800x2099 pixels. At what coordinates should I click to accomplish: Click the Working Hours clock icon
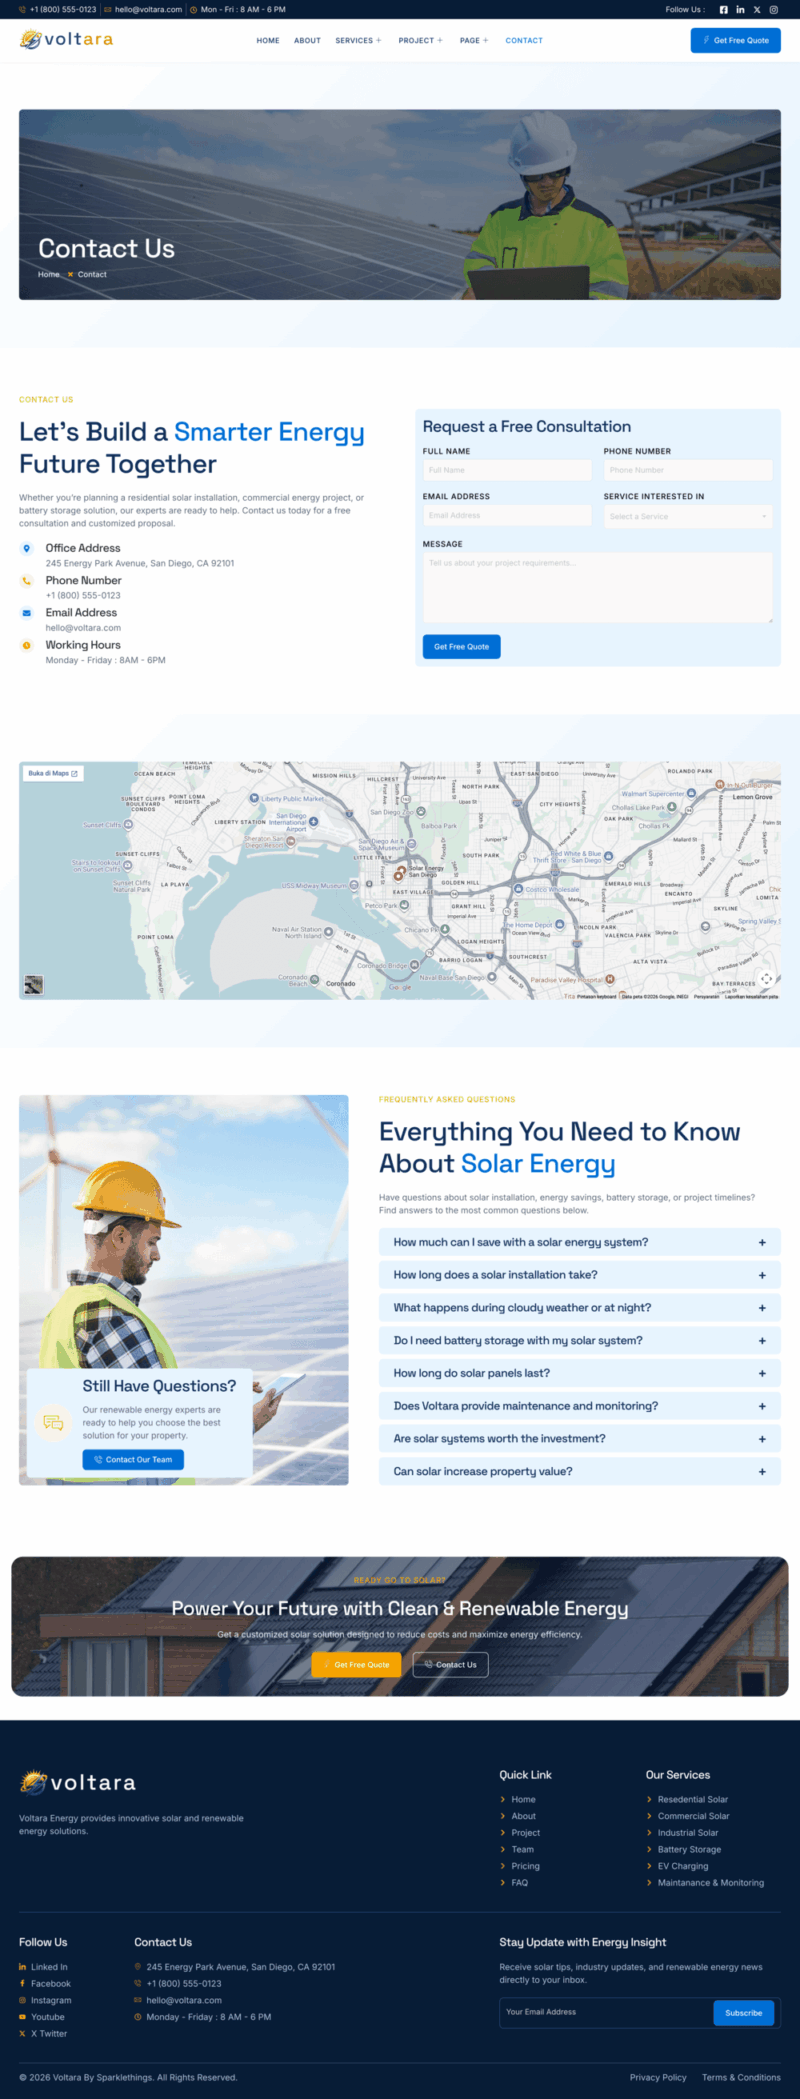click(27, 645)
